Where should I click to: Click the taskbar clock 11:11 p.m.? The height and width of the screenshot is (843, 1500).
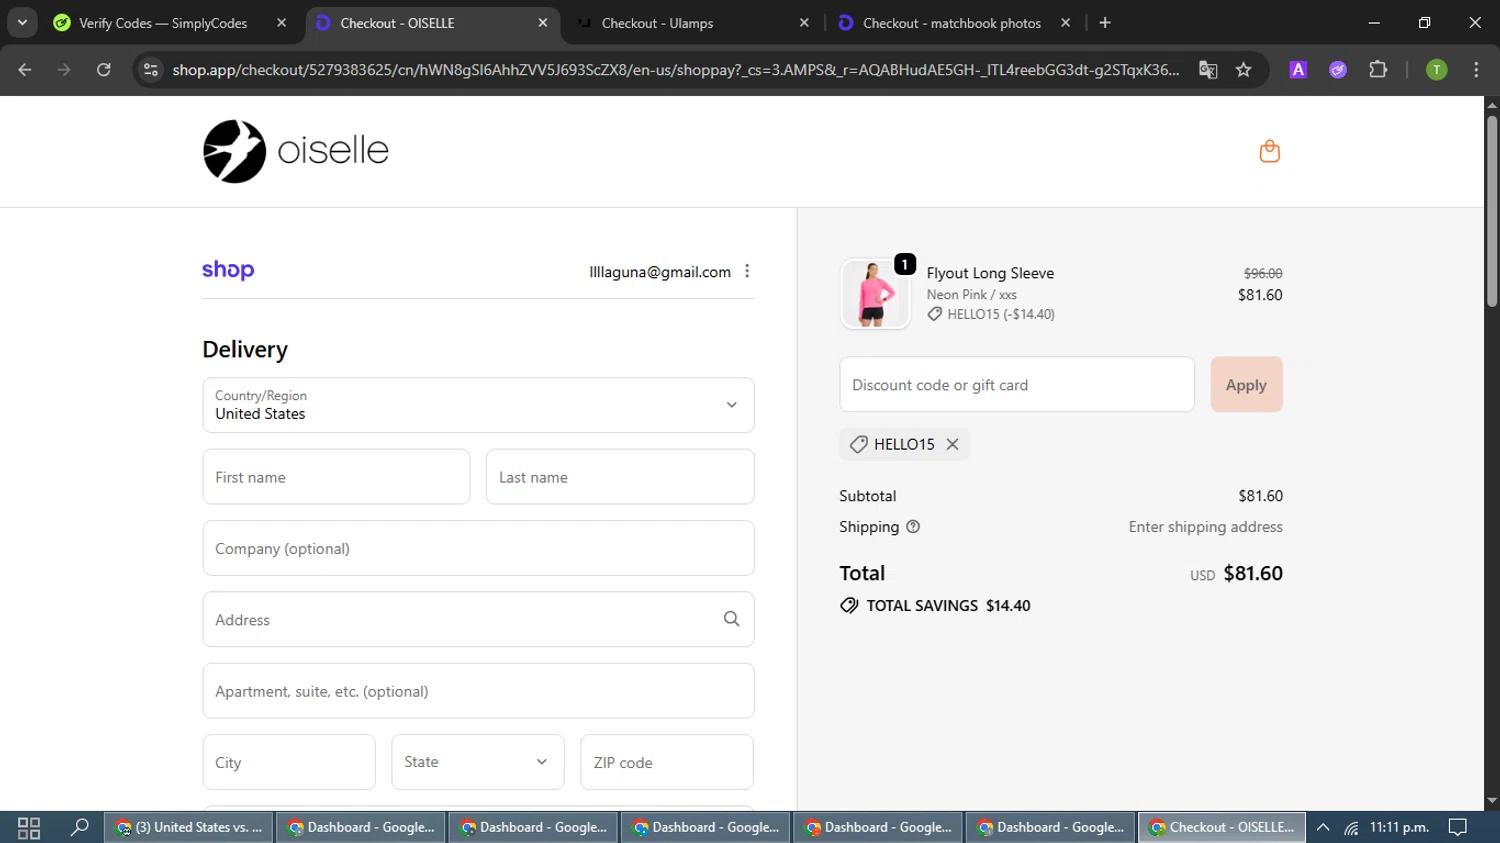pos(1399,827)
